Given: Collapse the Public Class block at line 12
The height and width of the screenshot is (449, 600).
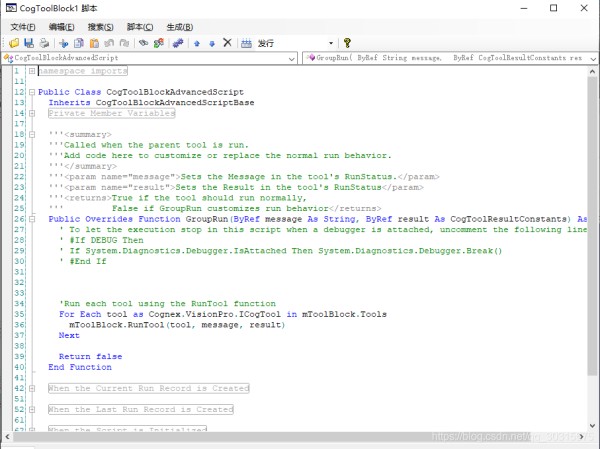Looking at the screenshot, I should (32, 92).
